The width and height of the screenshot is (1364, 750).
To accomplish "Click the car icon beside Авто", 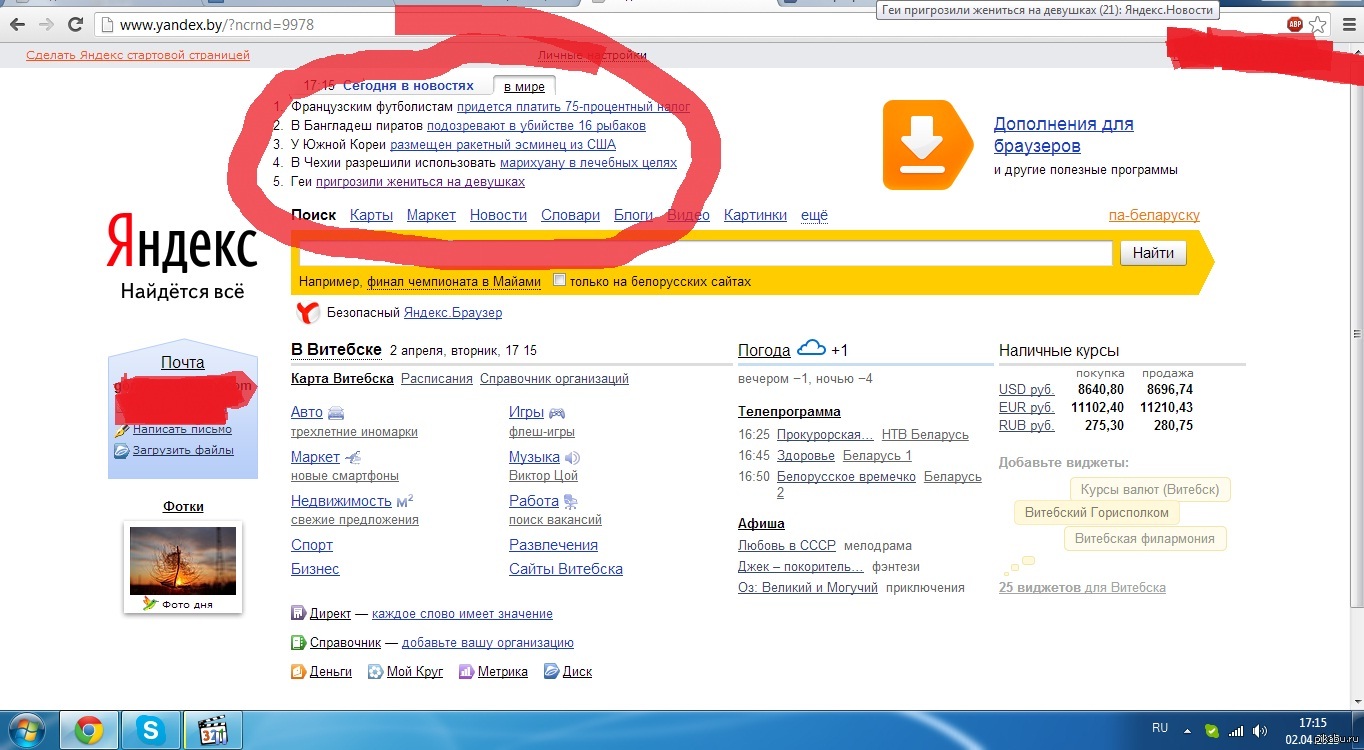I will tap(336, 413).
